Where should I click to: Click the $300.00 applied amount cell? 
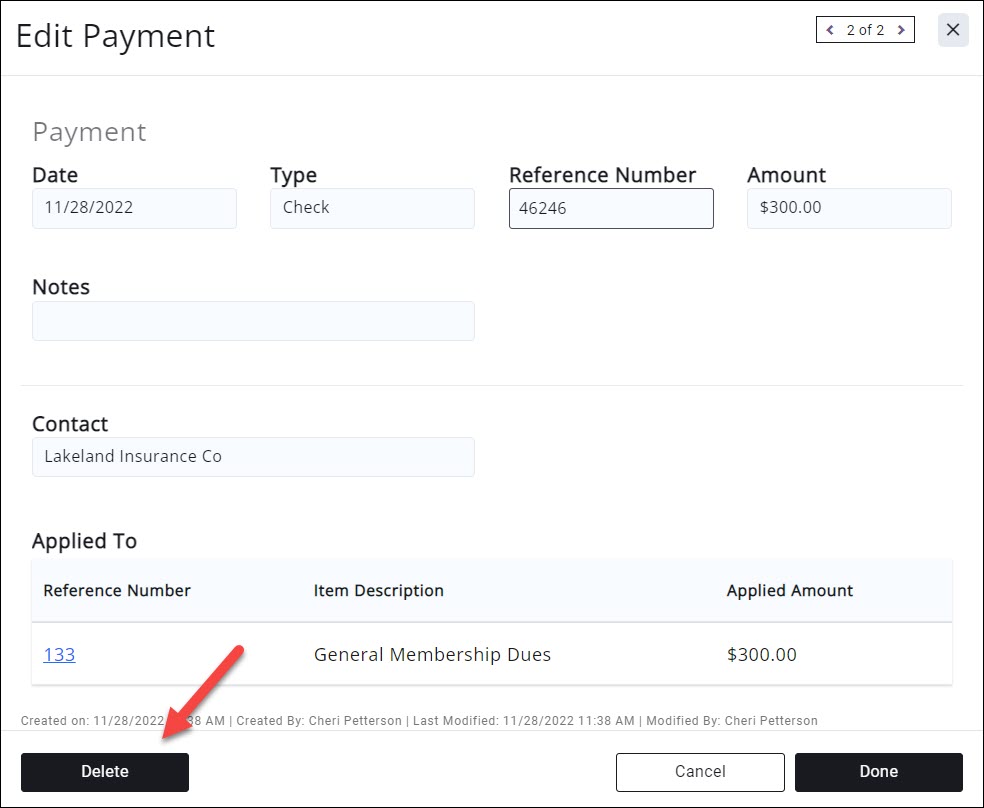[x=762, y=655]
